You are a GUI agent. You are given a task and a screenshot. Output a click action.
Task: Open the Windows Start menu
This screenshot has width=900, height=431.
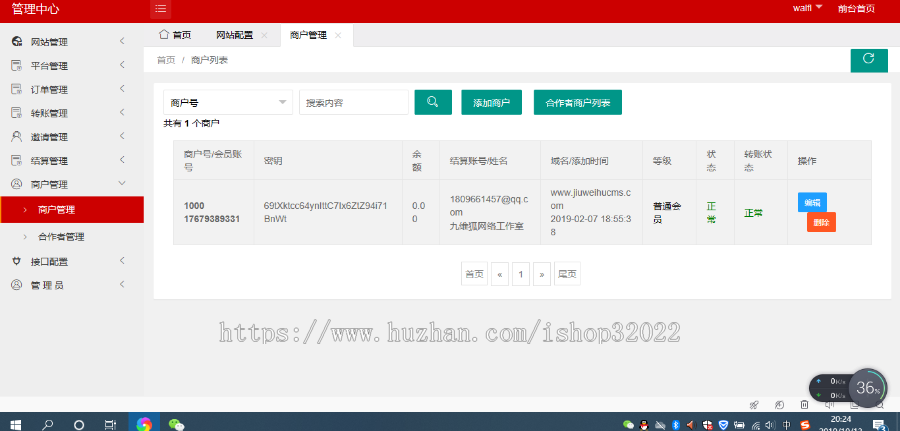pos(16,425)
